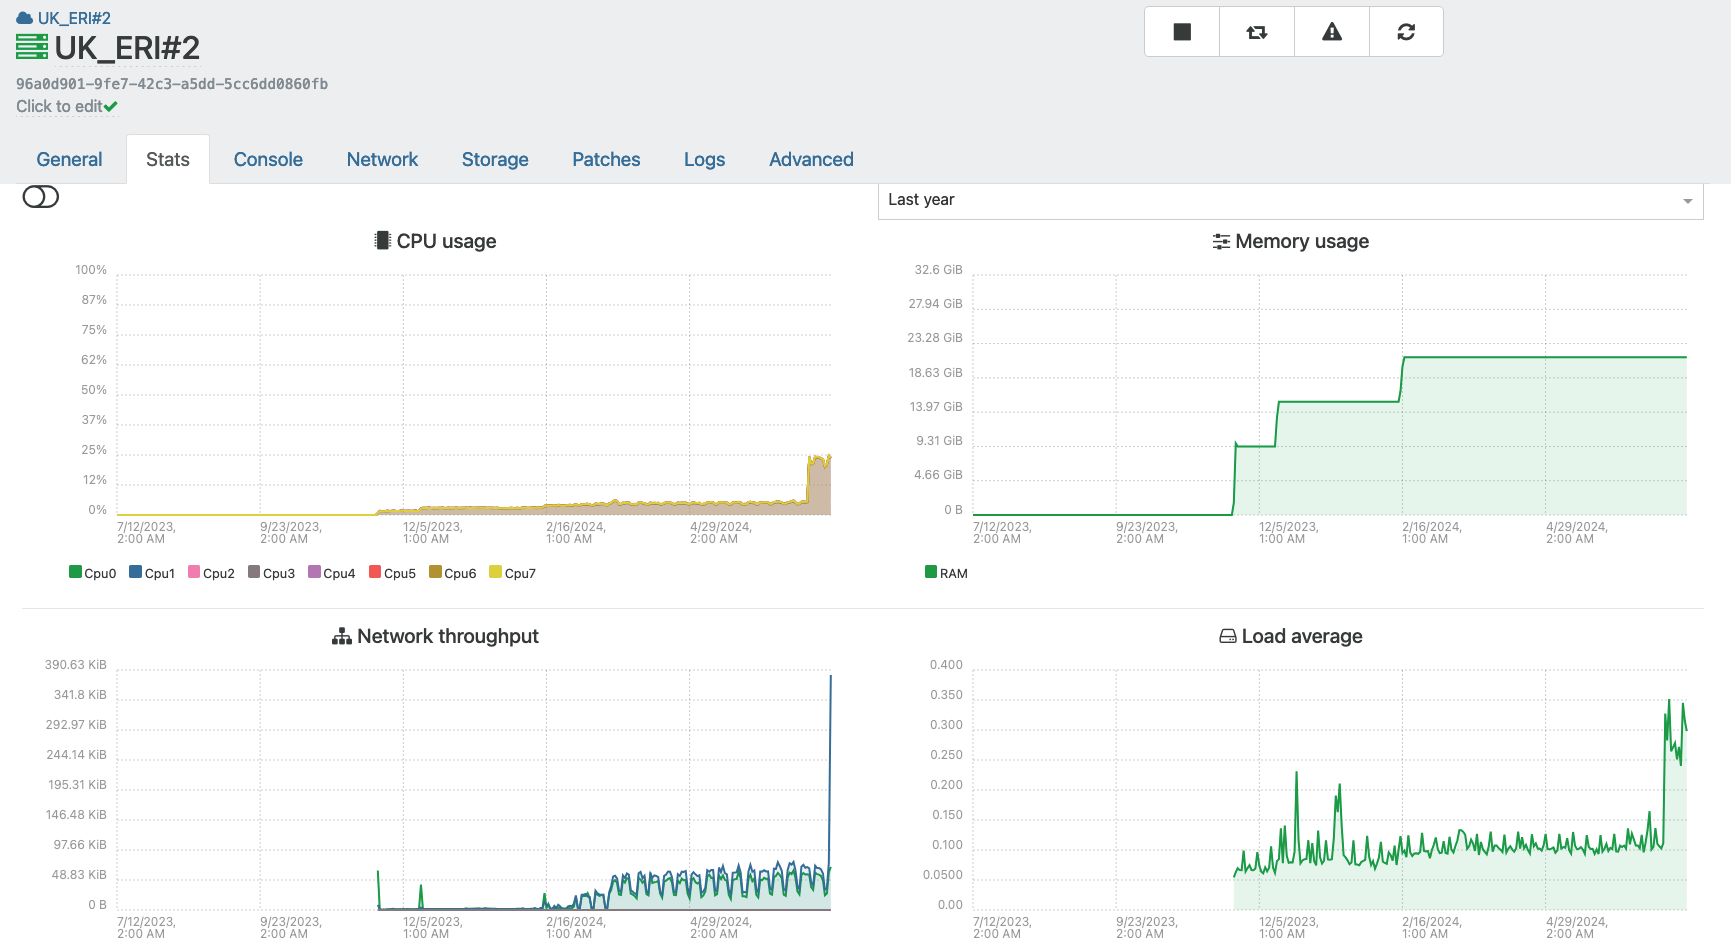Viewport: 1731px width, 939px height.
Task: Click the UK_ERI#2 page title
Action: point(127,48)
